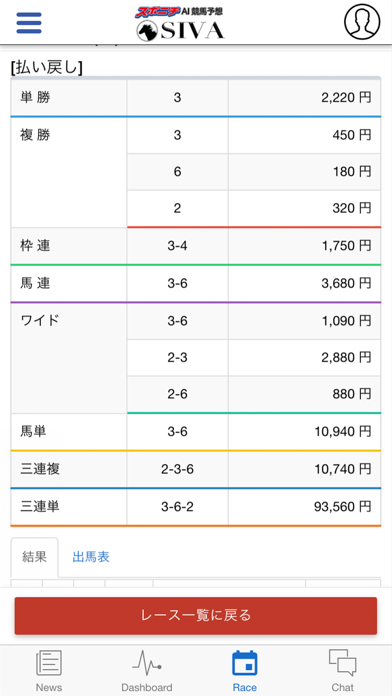Open the hamburger menu
The height and width of the screenshot is (696, 392).
tap(29, 23)
